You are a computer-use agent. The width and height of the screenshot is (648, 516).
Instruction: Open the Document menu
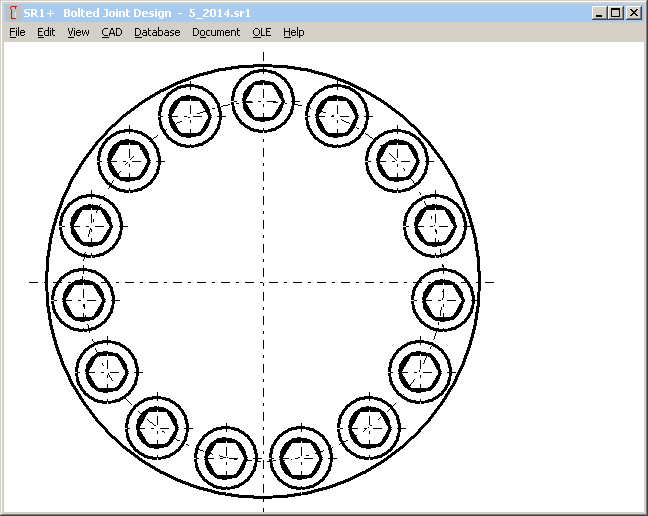click(216, 32)
